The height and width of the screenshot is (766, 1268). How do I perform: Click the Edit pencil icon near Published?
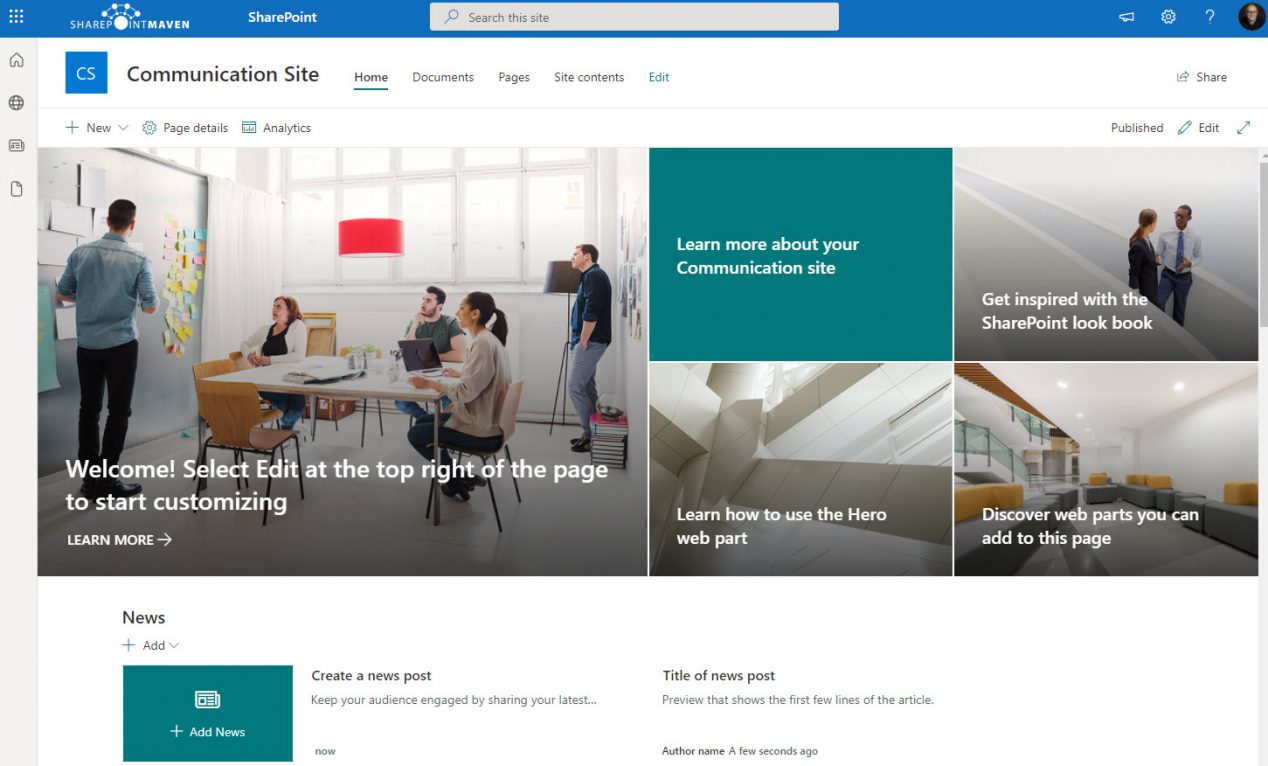tap(1198, 127)
